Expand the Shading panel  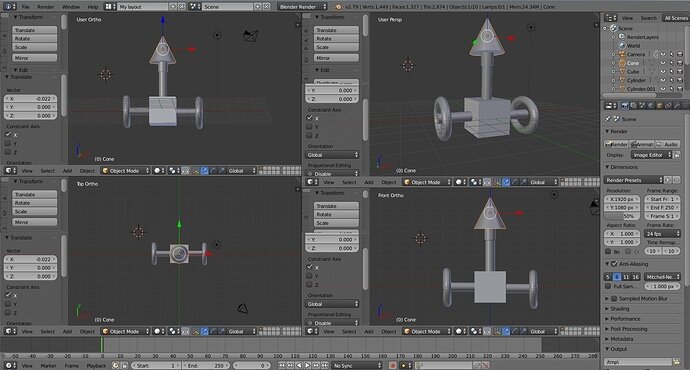(619, 309)
